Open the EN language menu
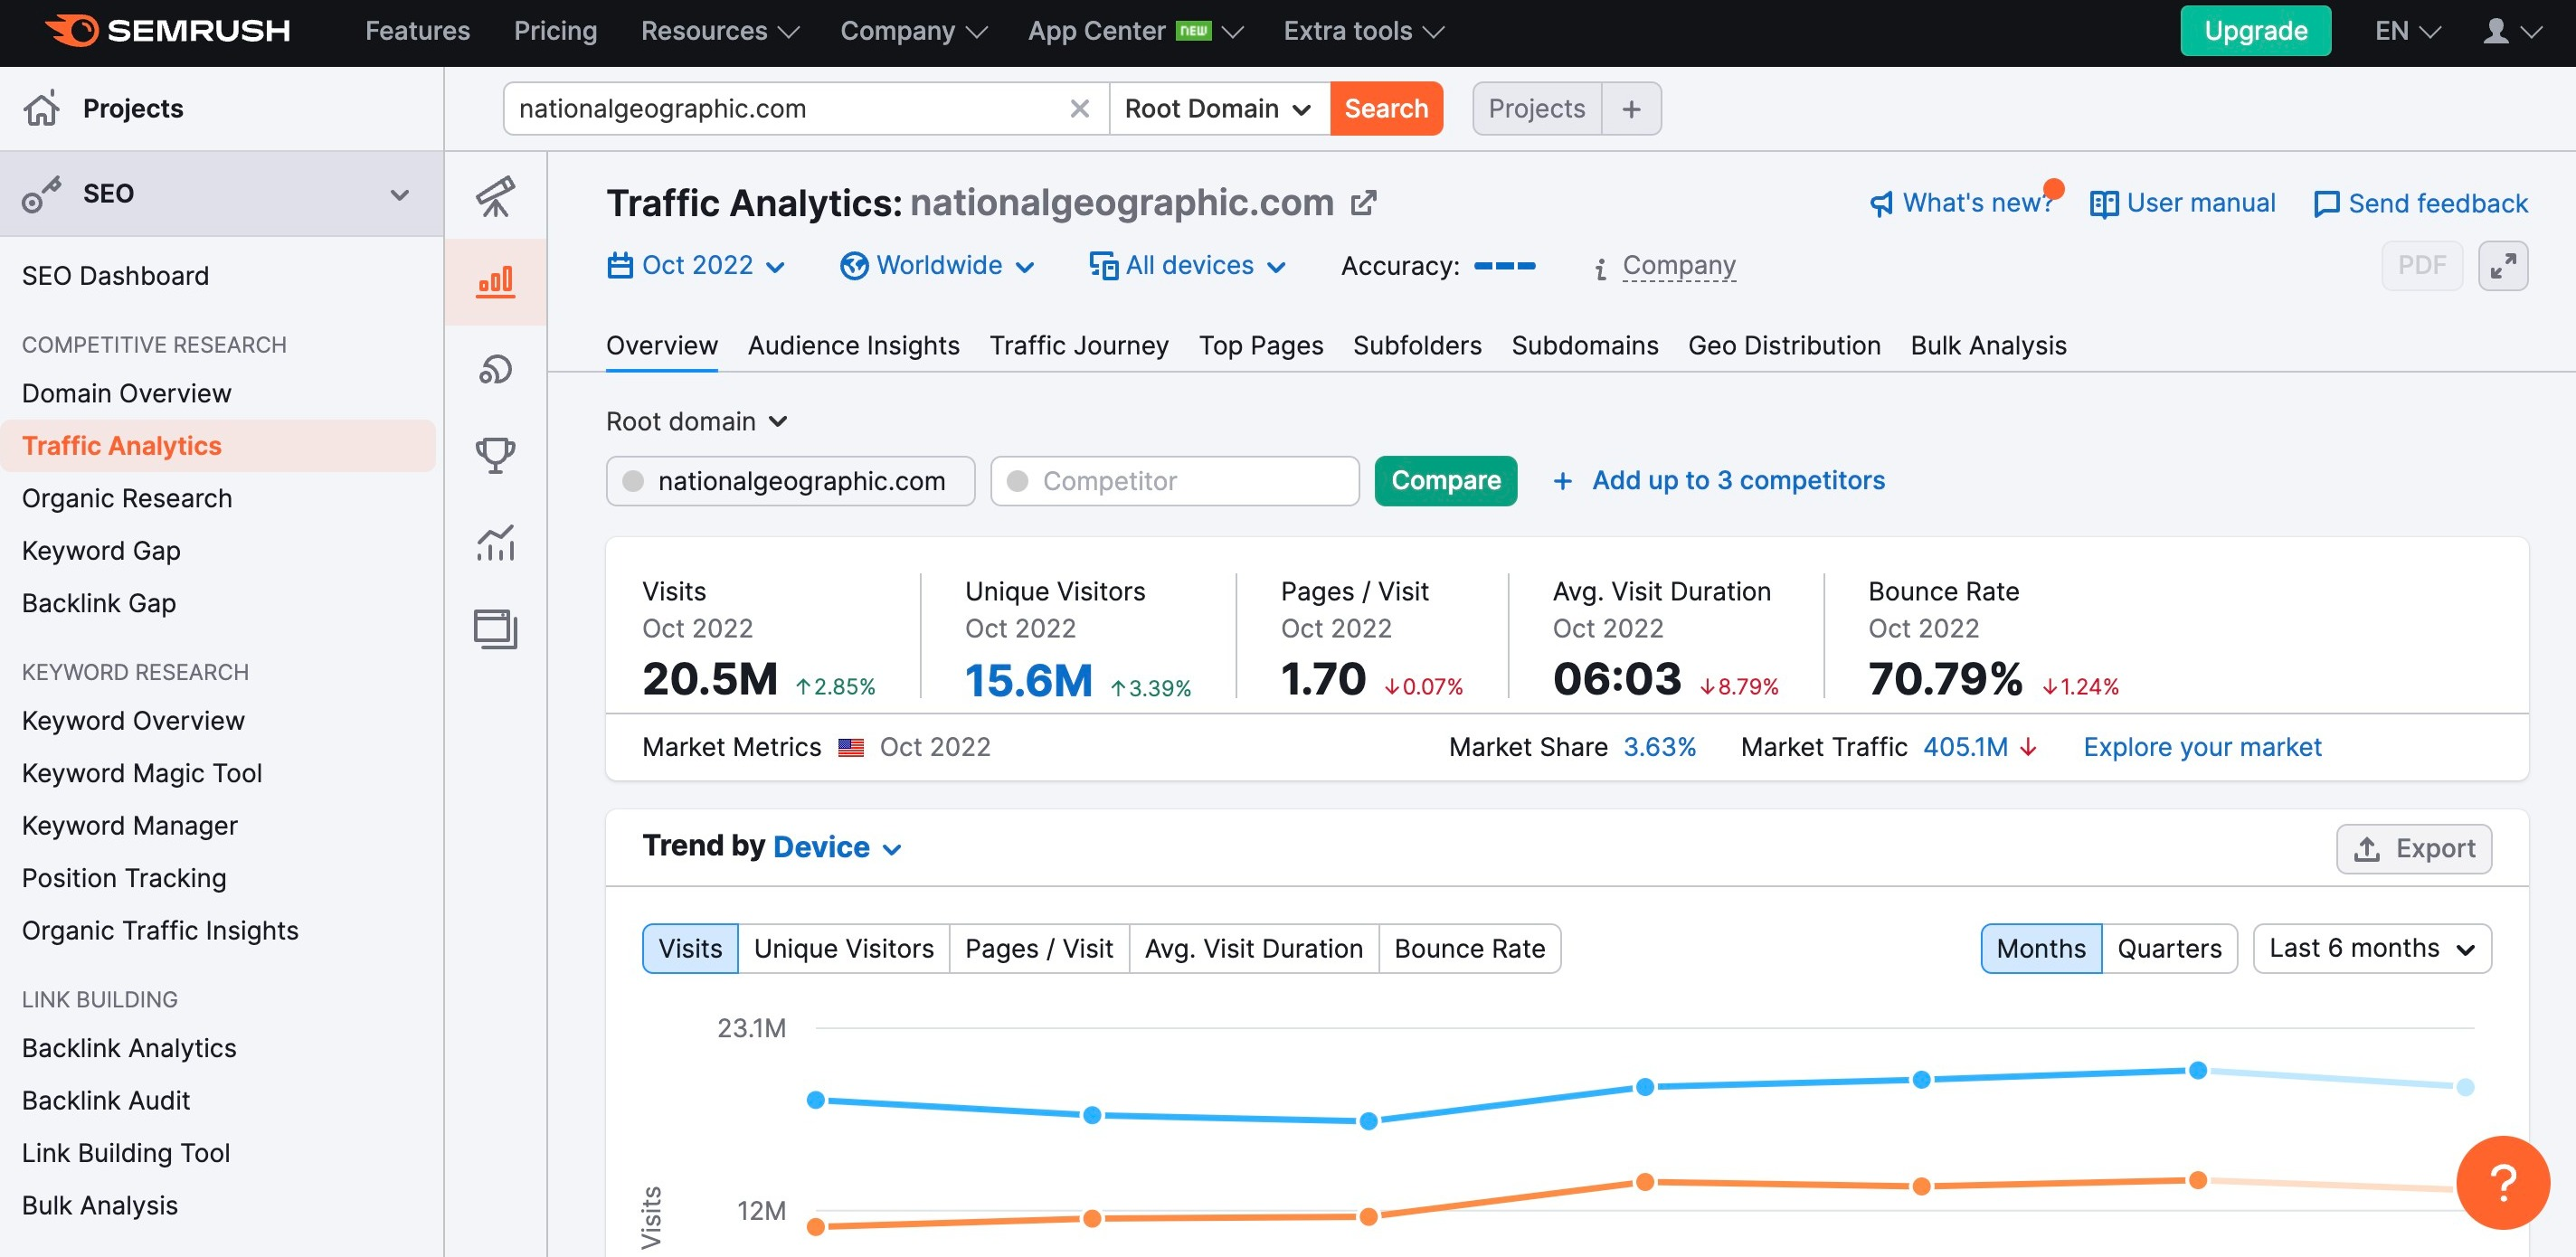The width and height of the screenshot is (2576, 1257). [2408, 31]
